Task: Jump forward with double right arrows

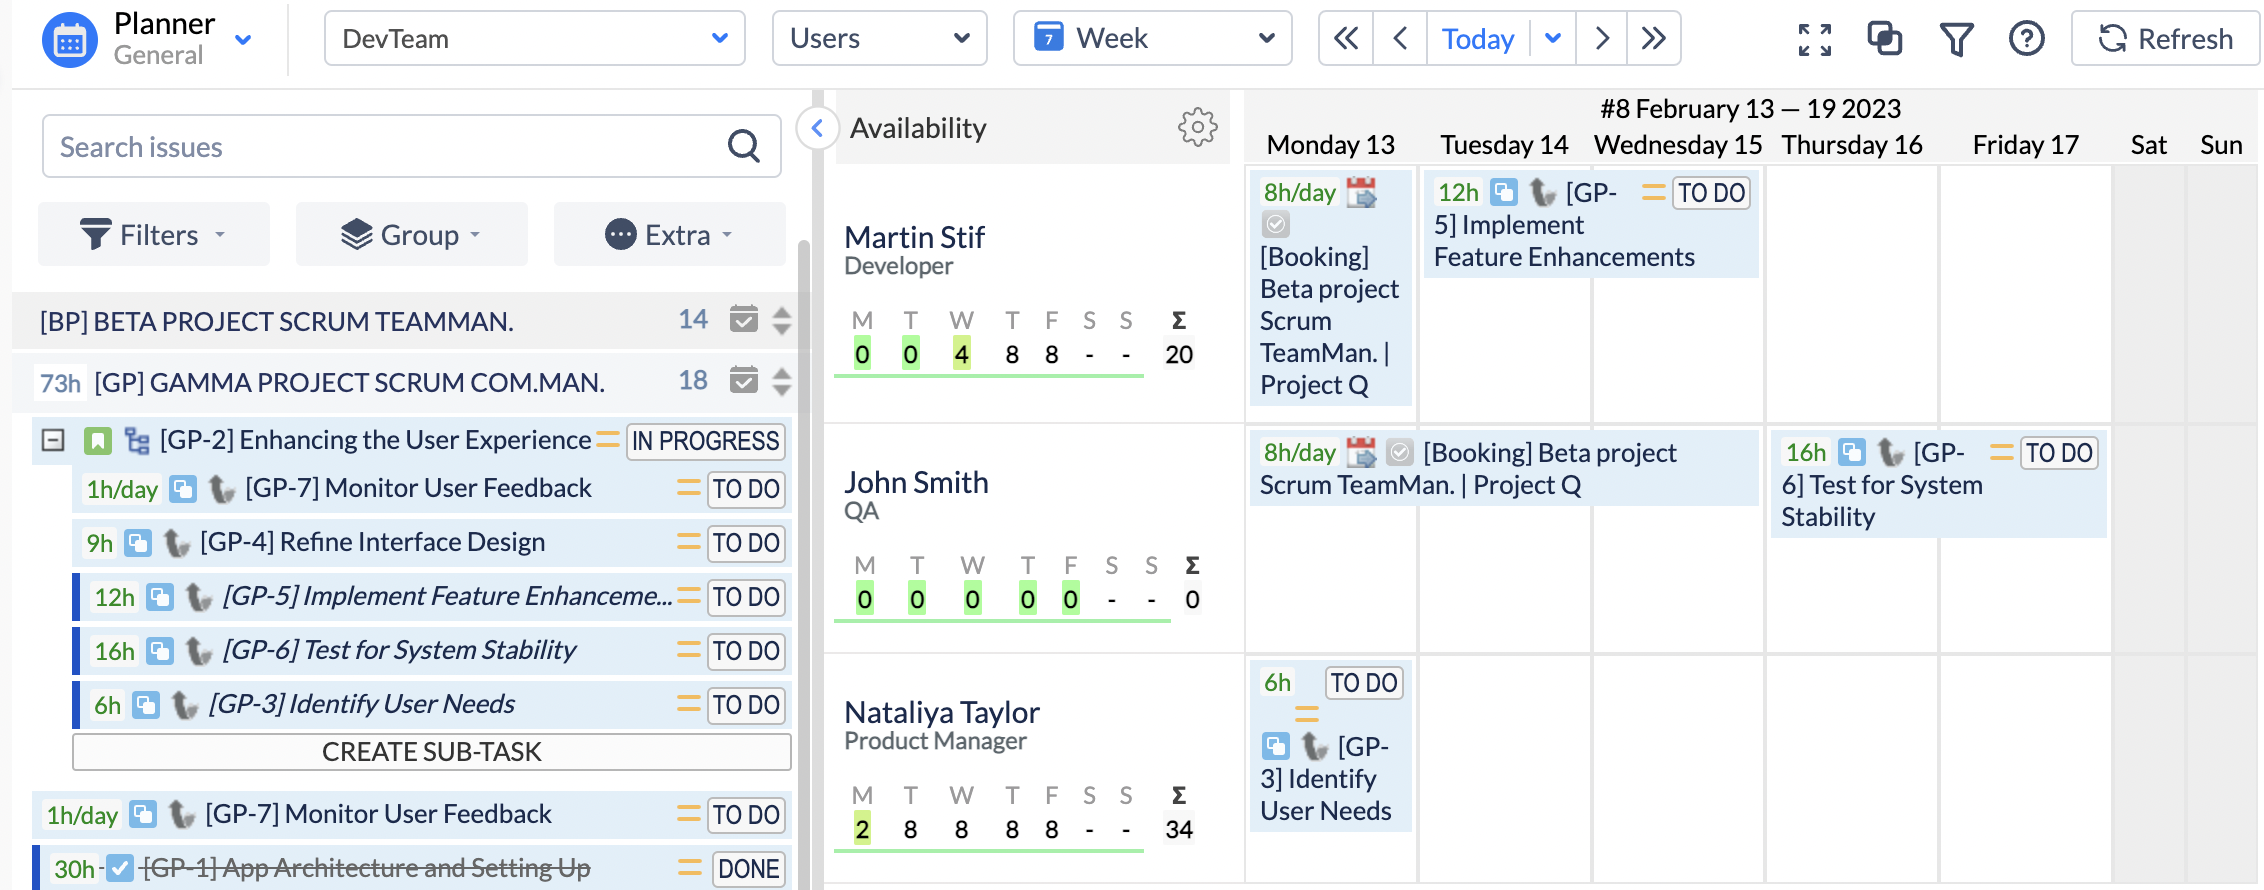Action: (1653, 39)
